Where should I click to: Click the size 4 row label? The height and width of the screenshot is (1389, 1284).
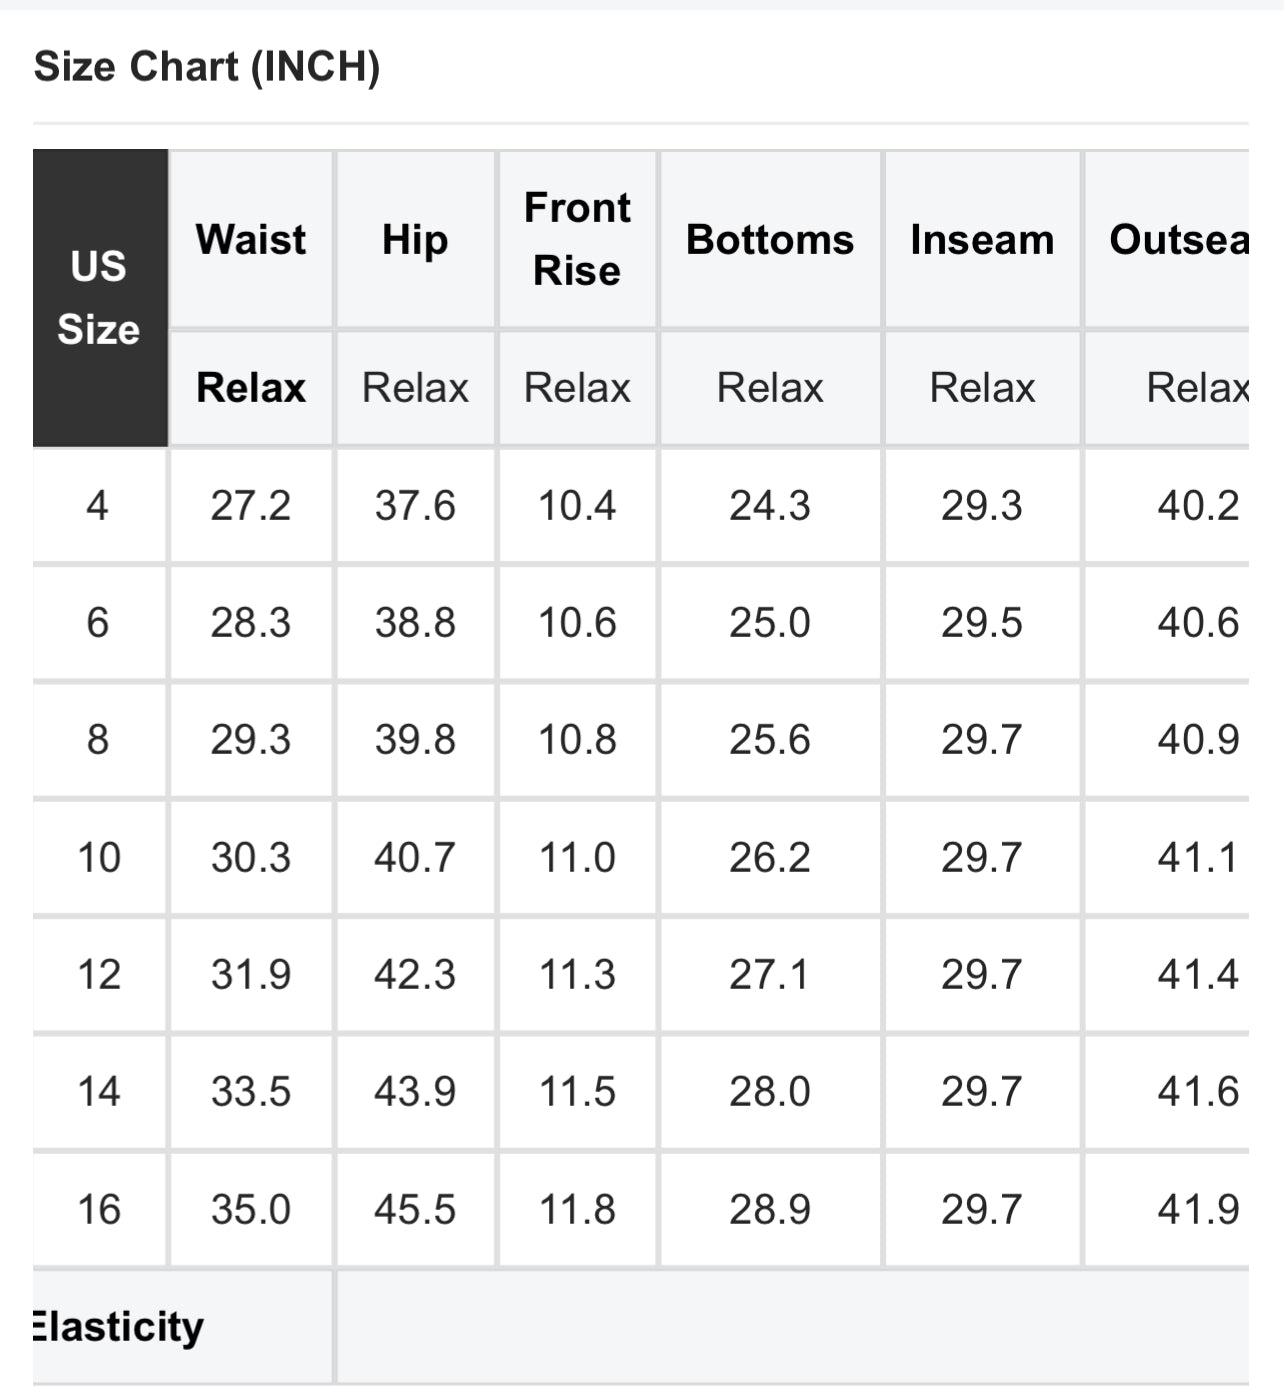pyautogui.click(x=97, y=506)
